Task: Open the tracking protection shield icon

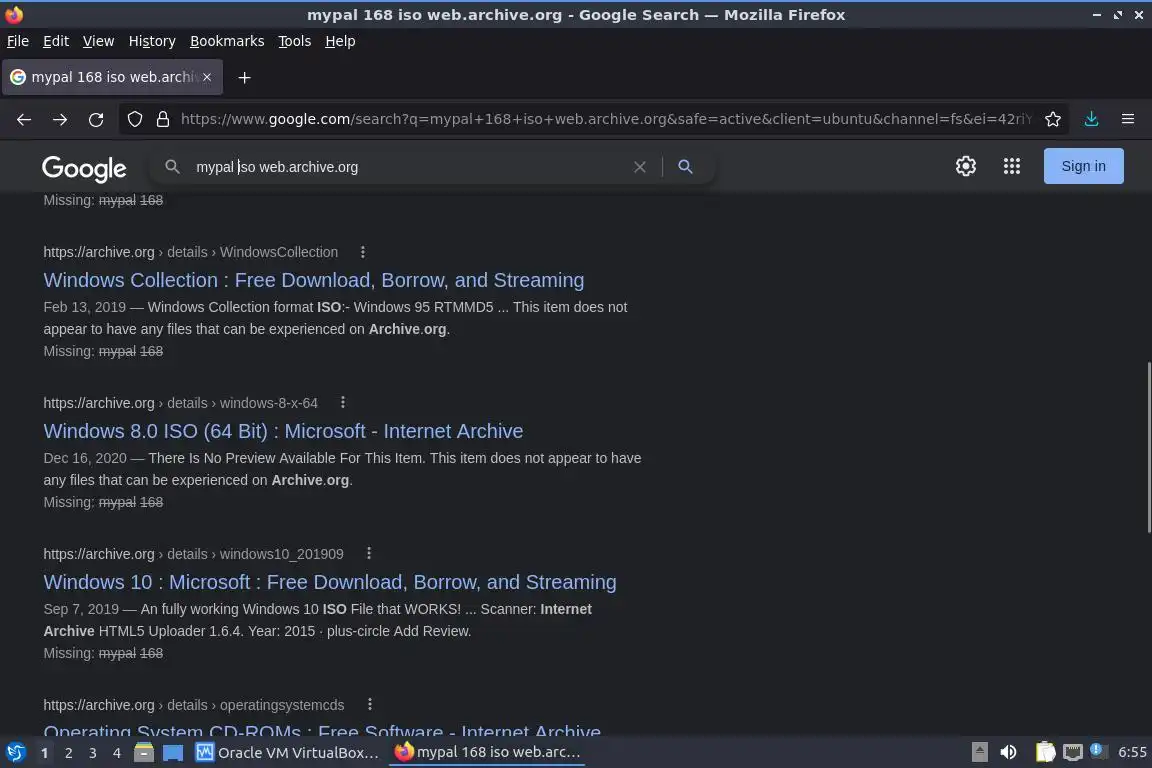Action: click(134, 119)
